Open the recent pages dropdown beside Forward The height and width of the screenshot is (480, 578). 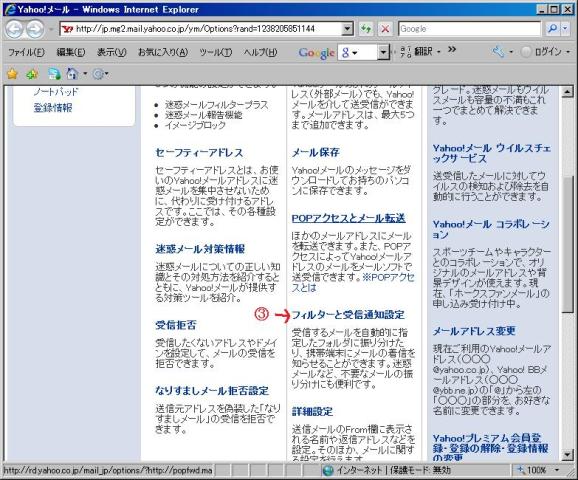point(51,29)
